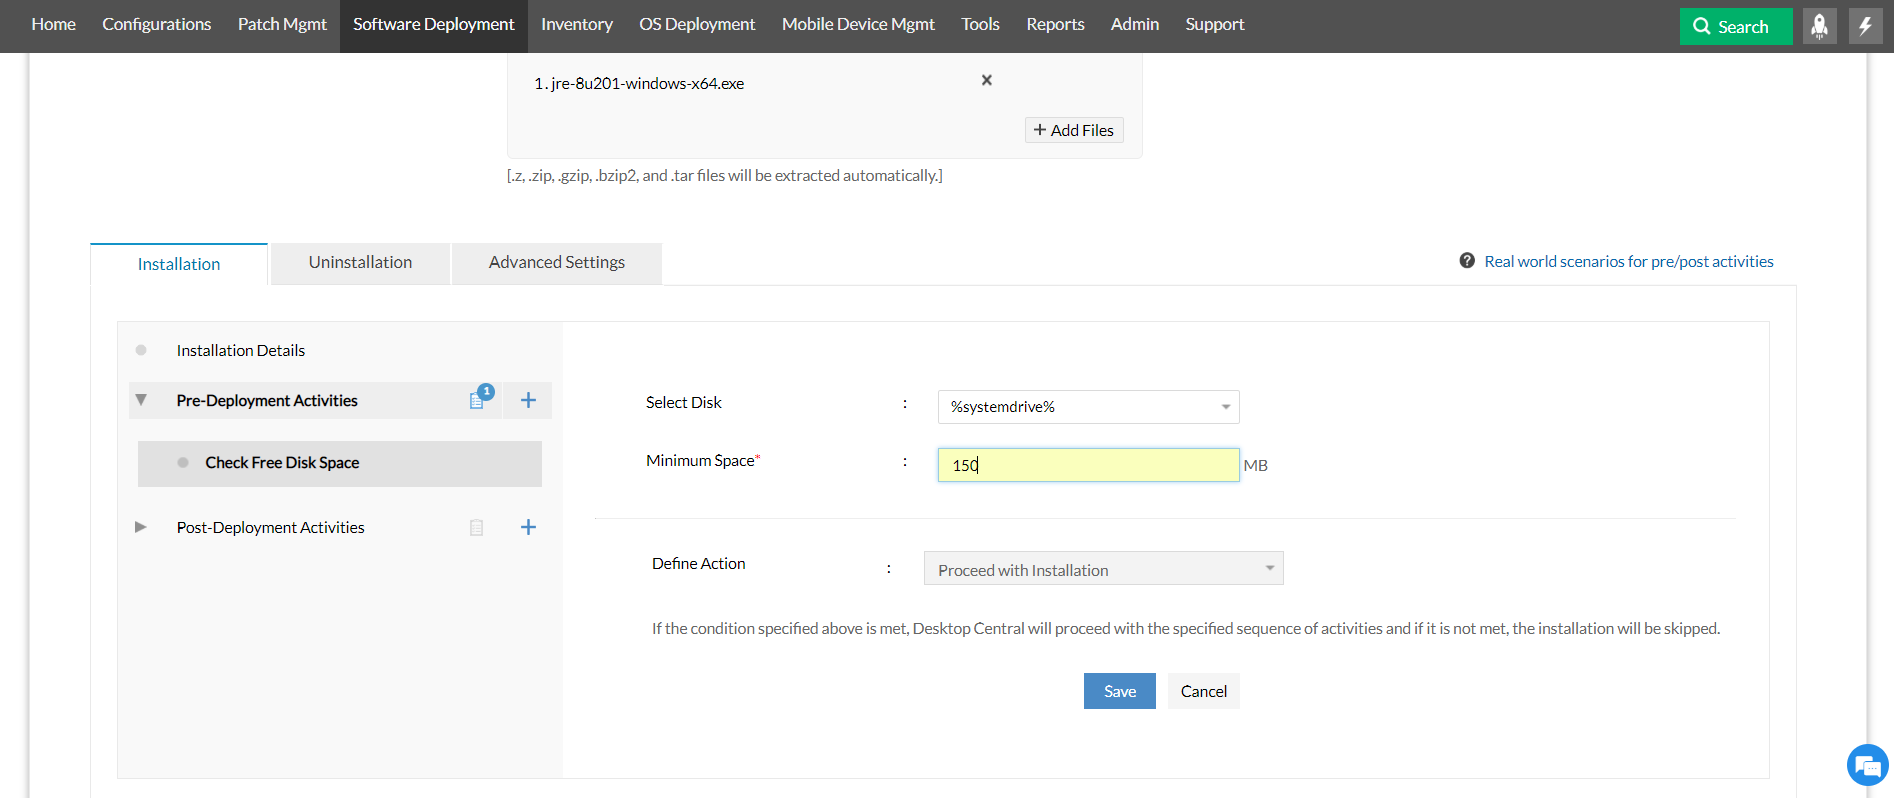
Task: Open the Define Action dropdown
Action: coord(1103,569)
